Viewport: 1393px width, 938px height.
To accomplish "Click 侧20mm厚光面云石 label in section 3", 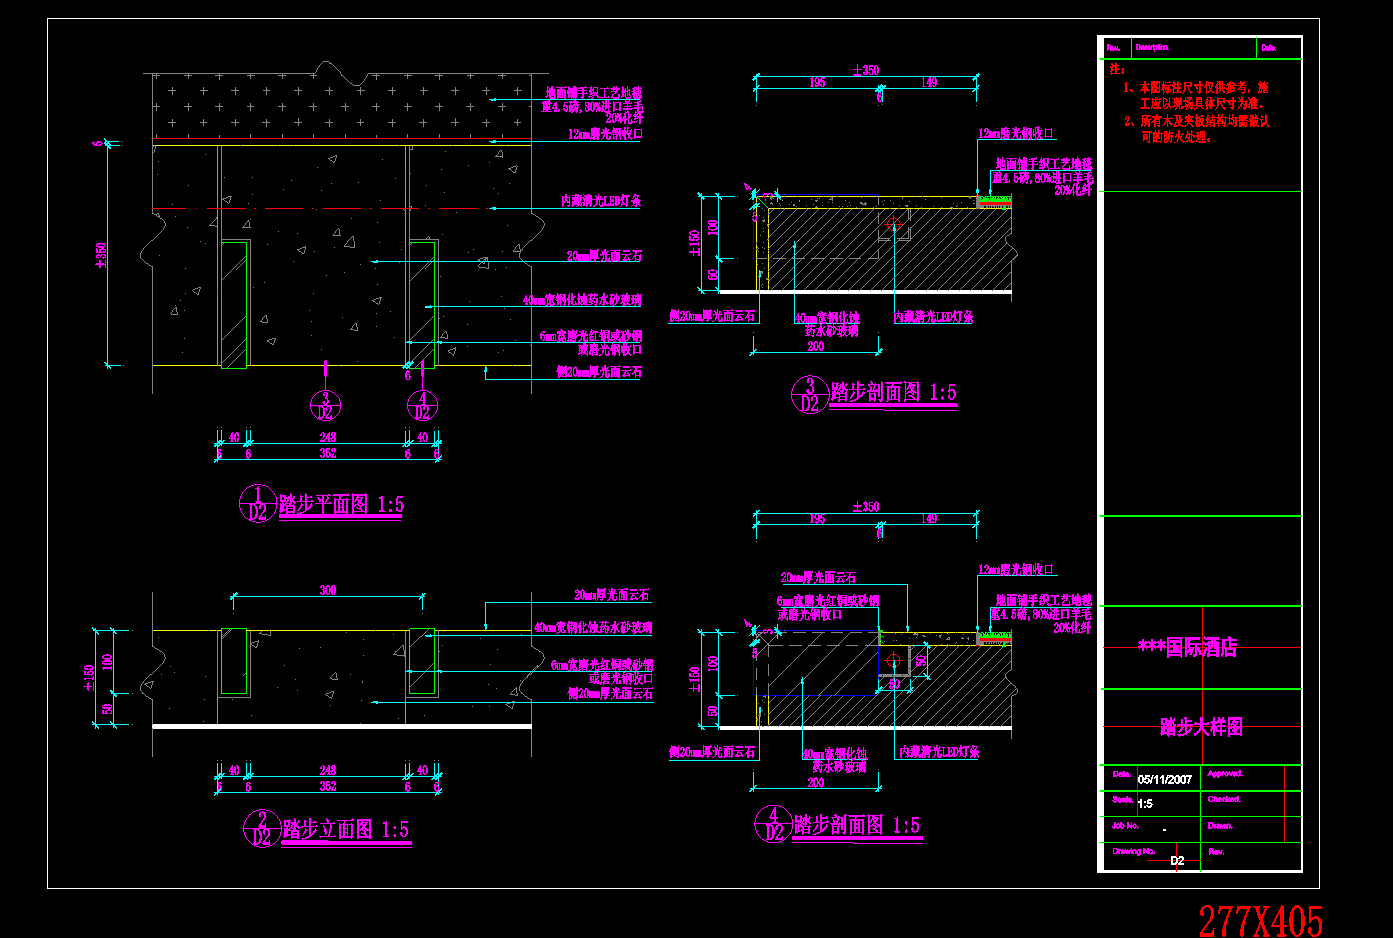I will pos(712,316).
